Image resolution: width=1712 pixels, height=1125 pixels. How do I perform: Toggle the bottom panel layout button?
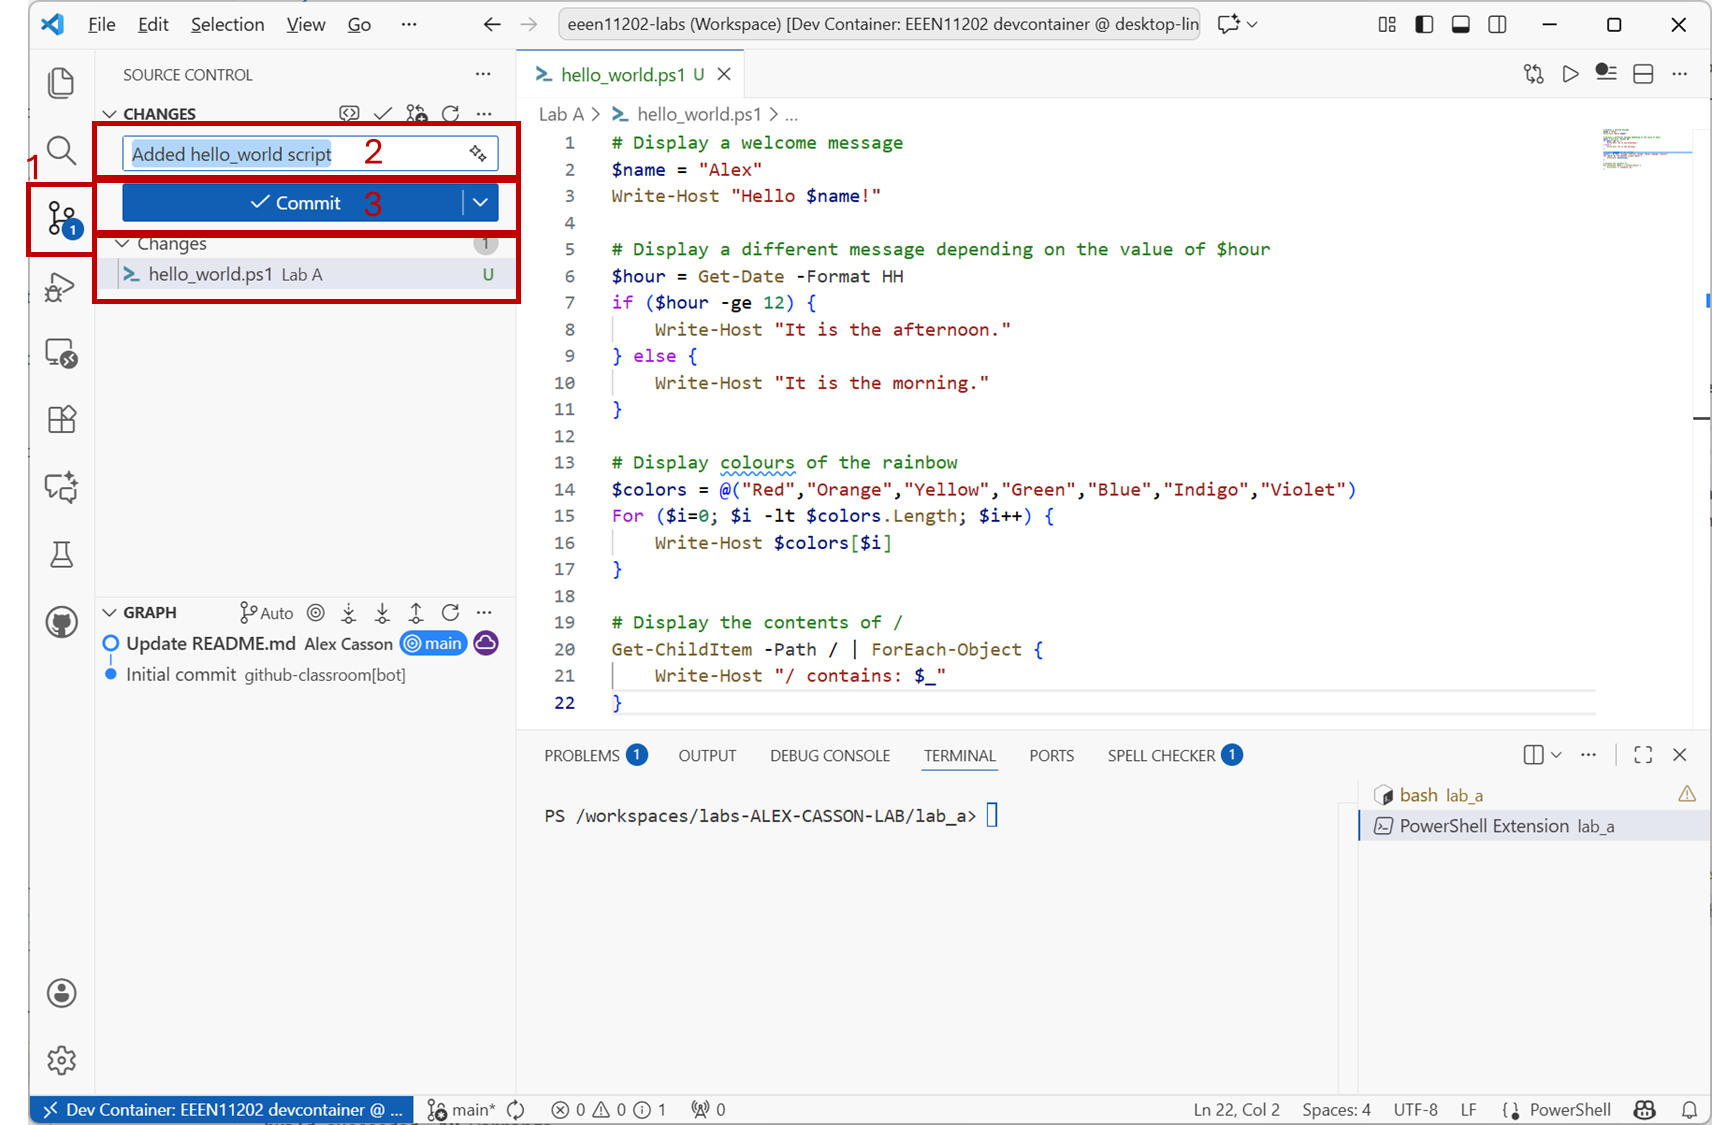pos(1460,24)
